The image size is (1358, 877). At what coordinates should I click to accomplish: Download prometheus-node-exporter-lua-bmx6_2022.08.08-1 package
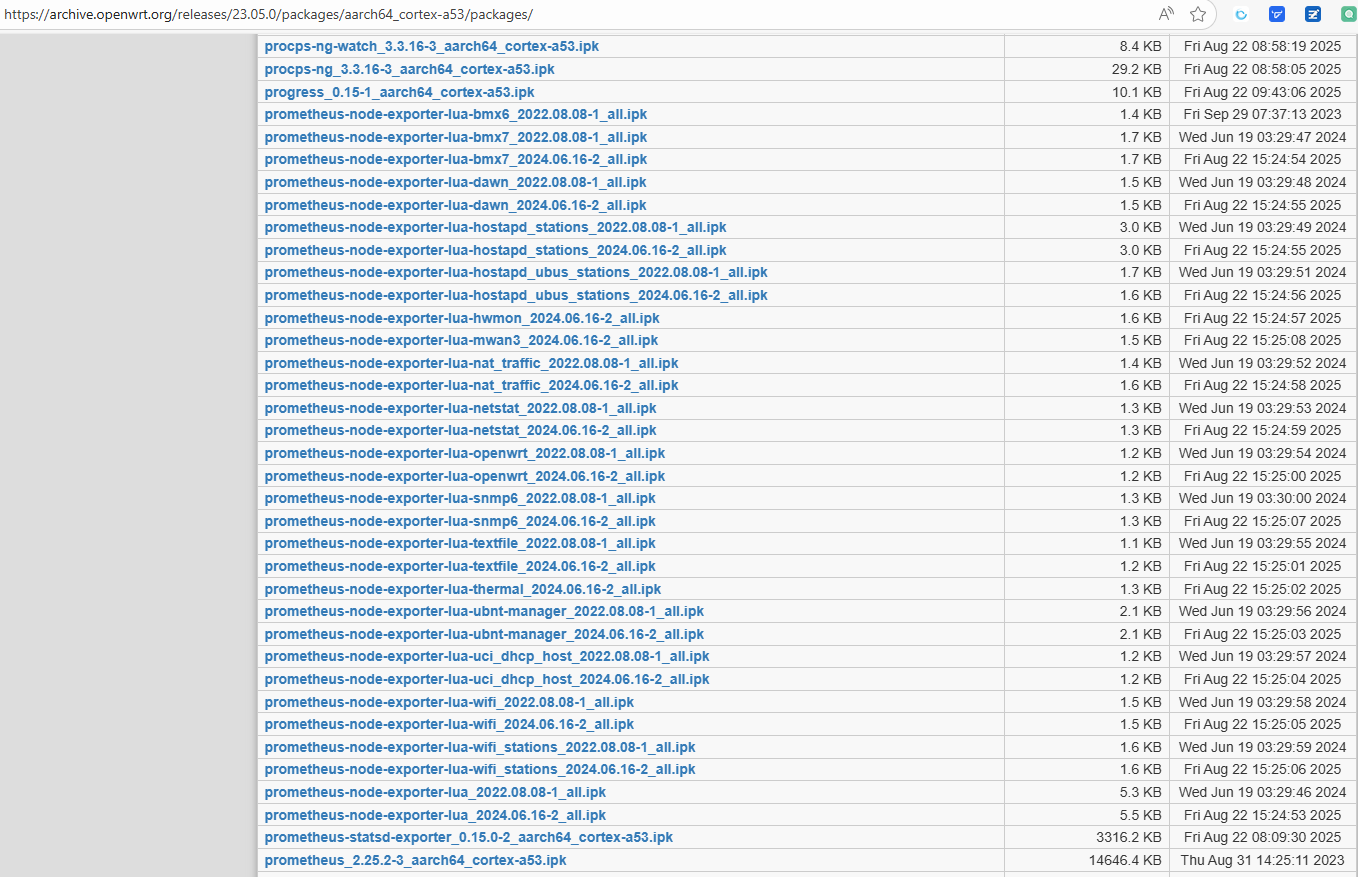pos(455,114)
